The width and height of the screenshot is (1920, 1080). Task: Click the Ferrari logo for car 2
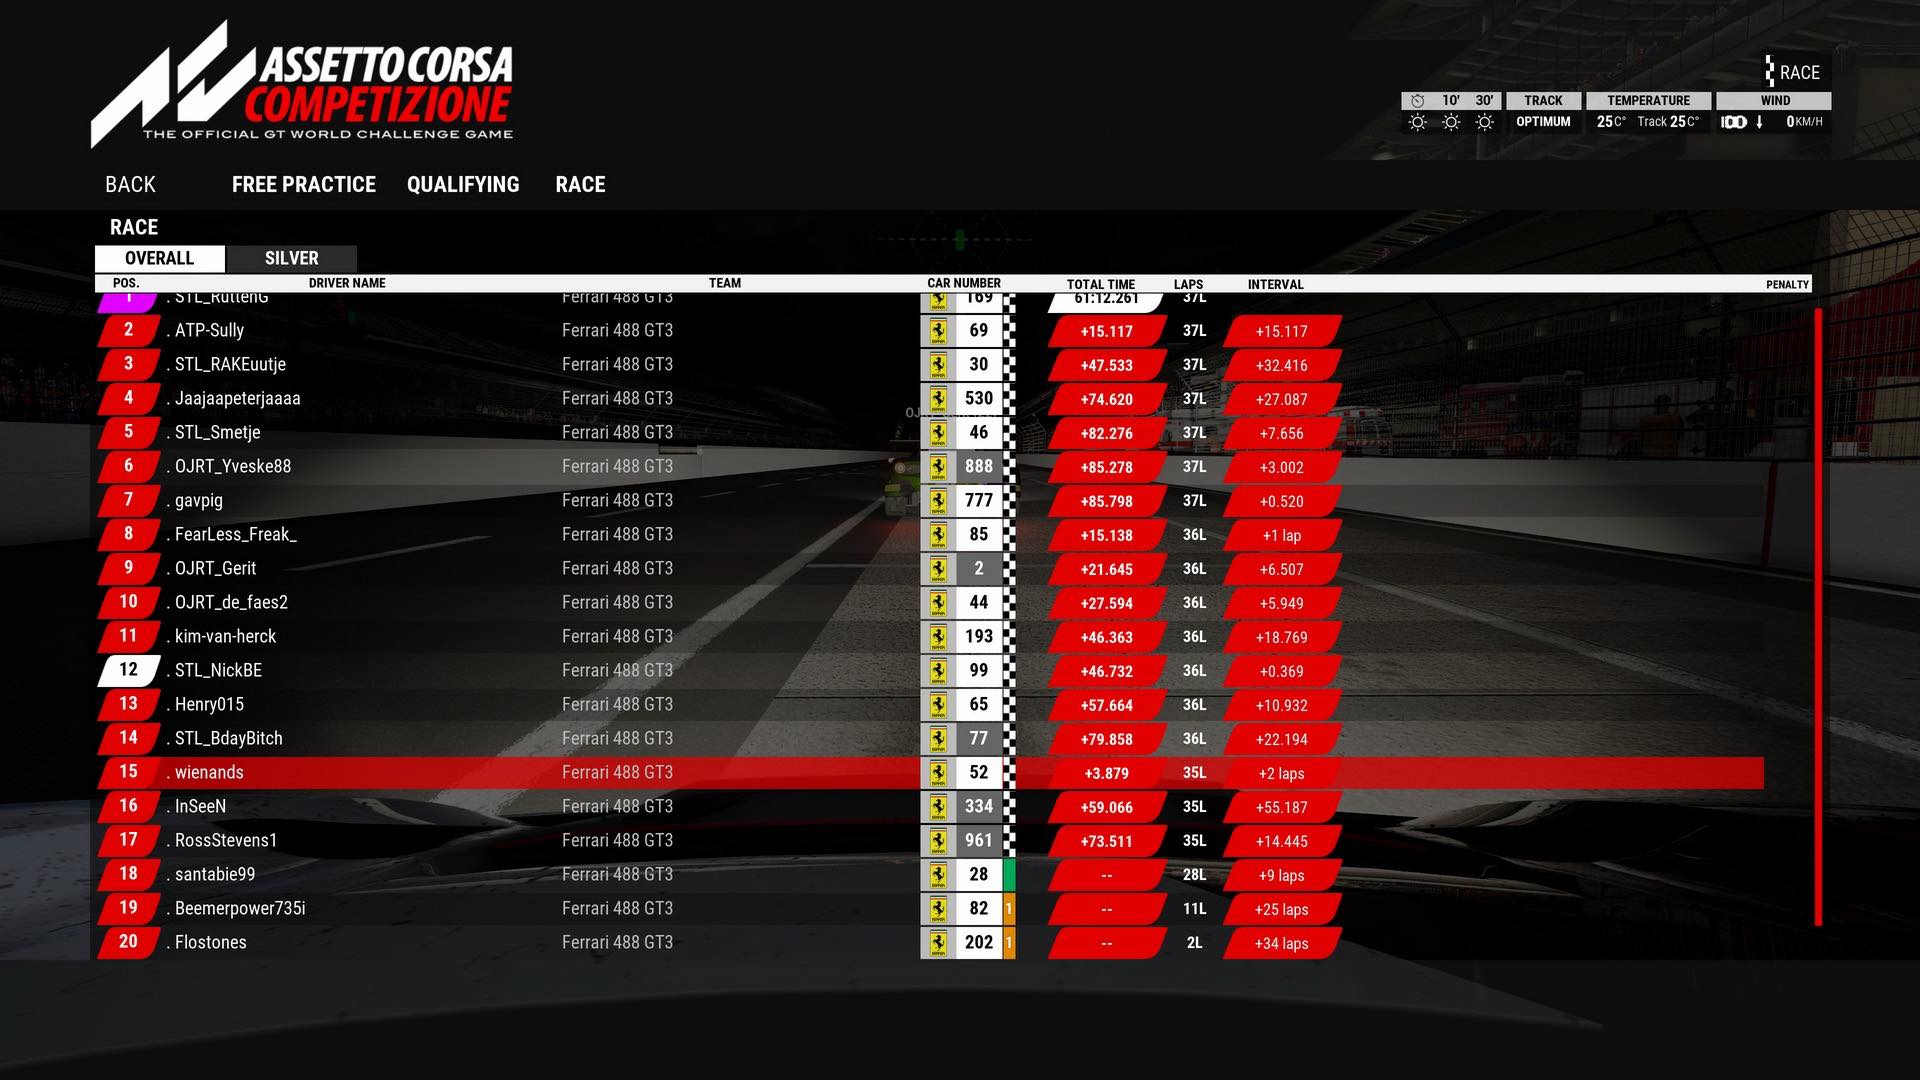tap(938, 569)
